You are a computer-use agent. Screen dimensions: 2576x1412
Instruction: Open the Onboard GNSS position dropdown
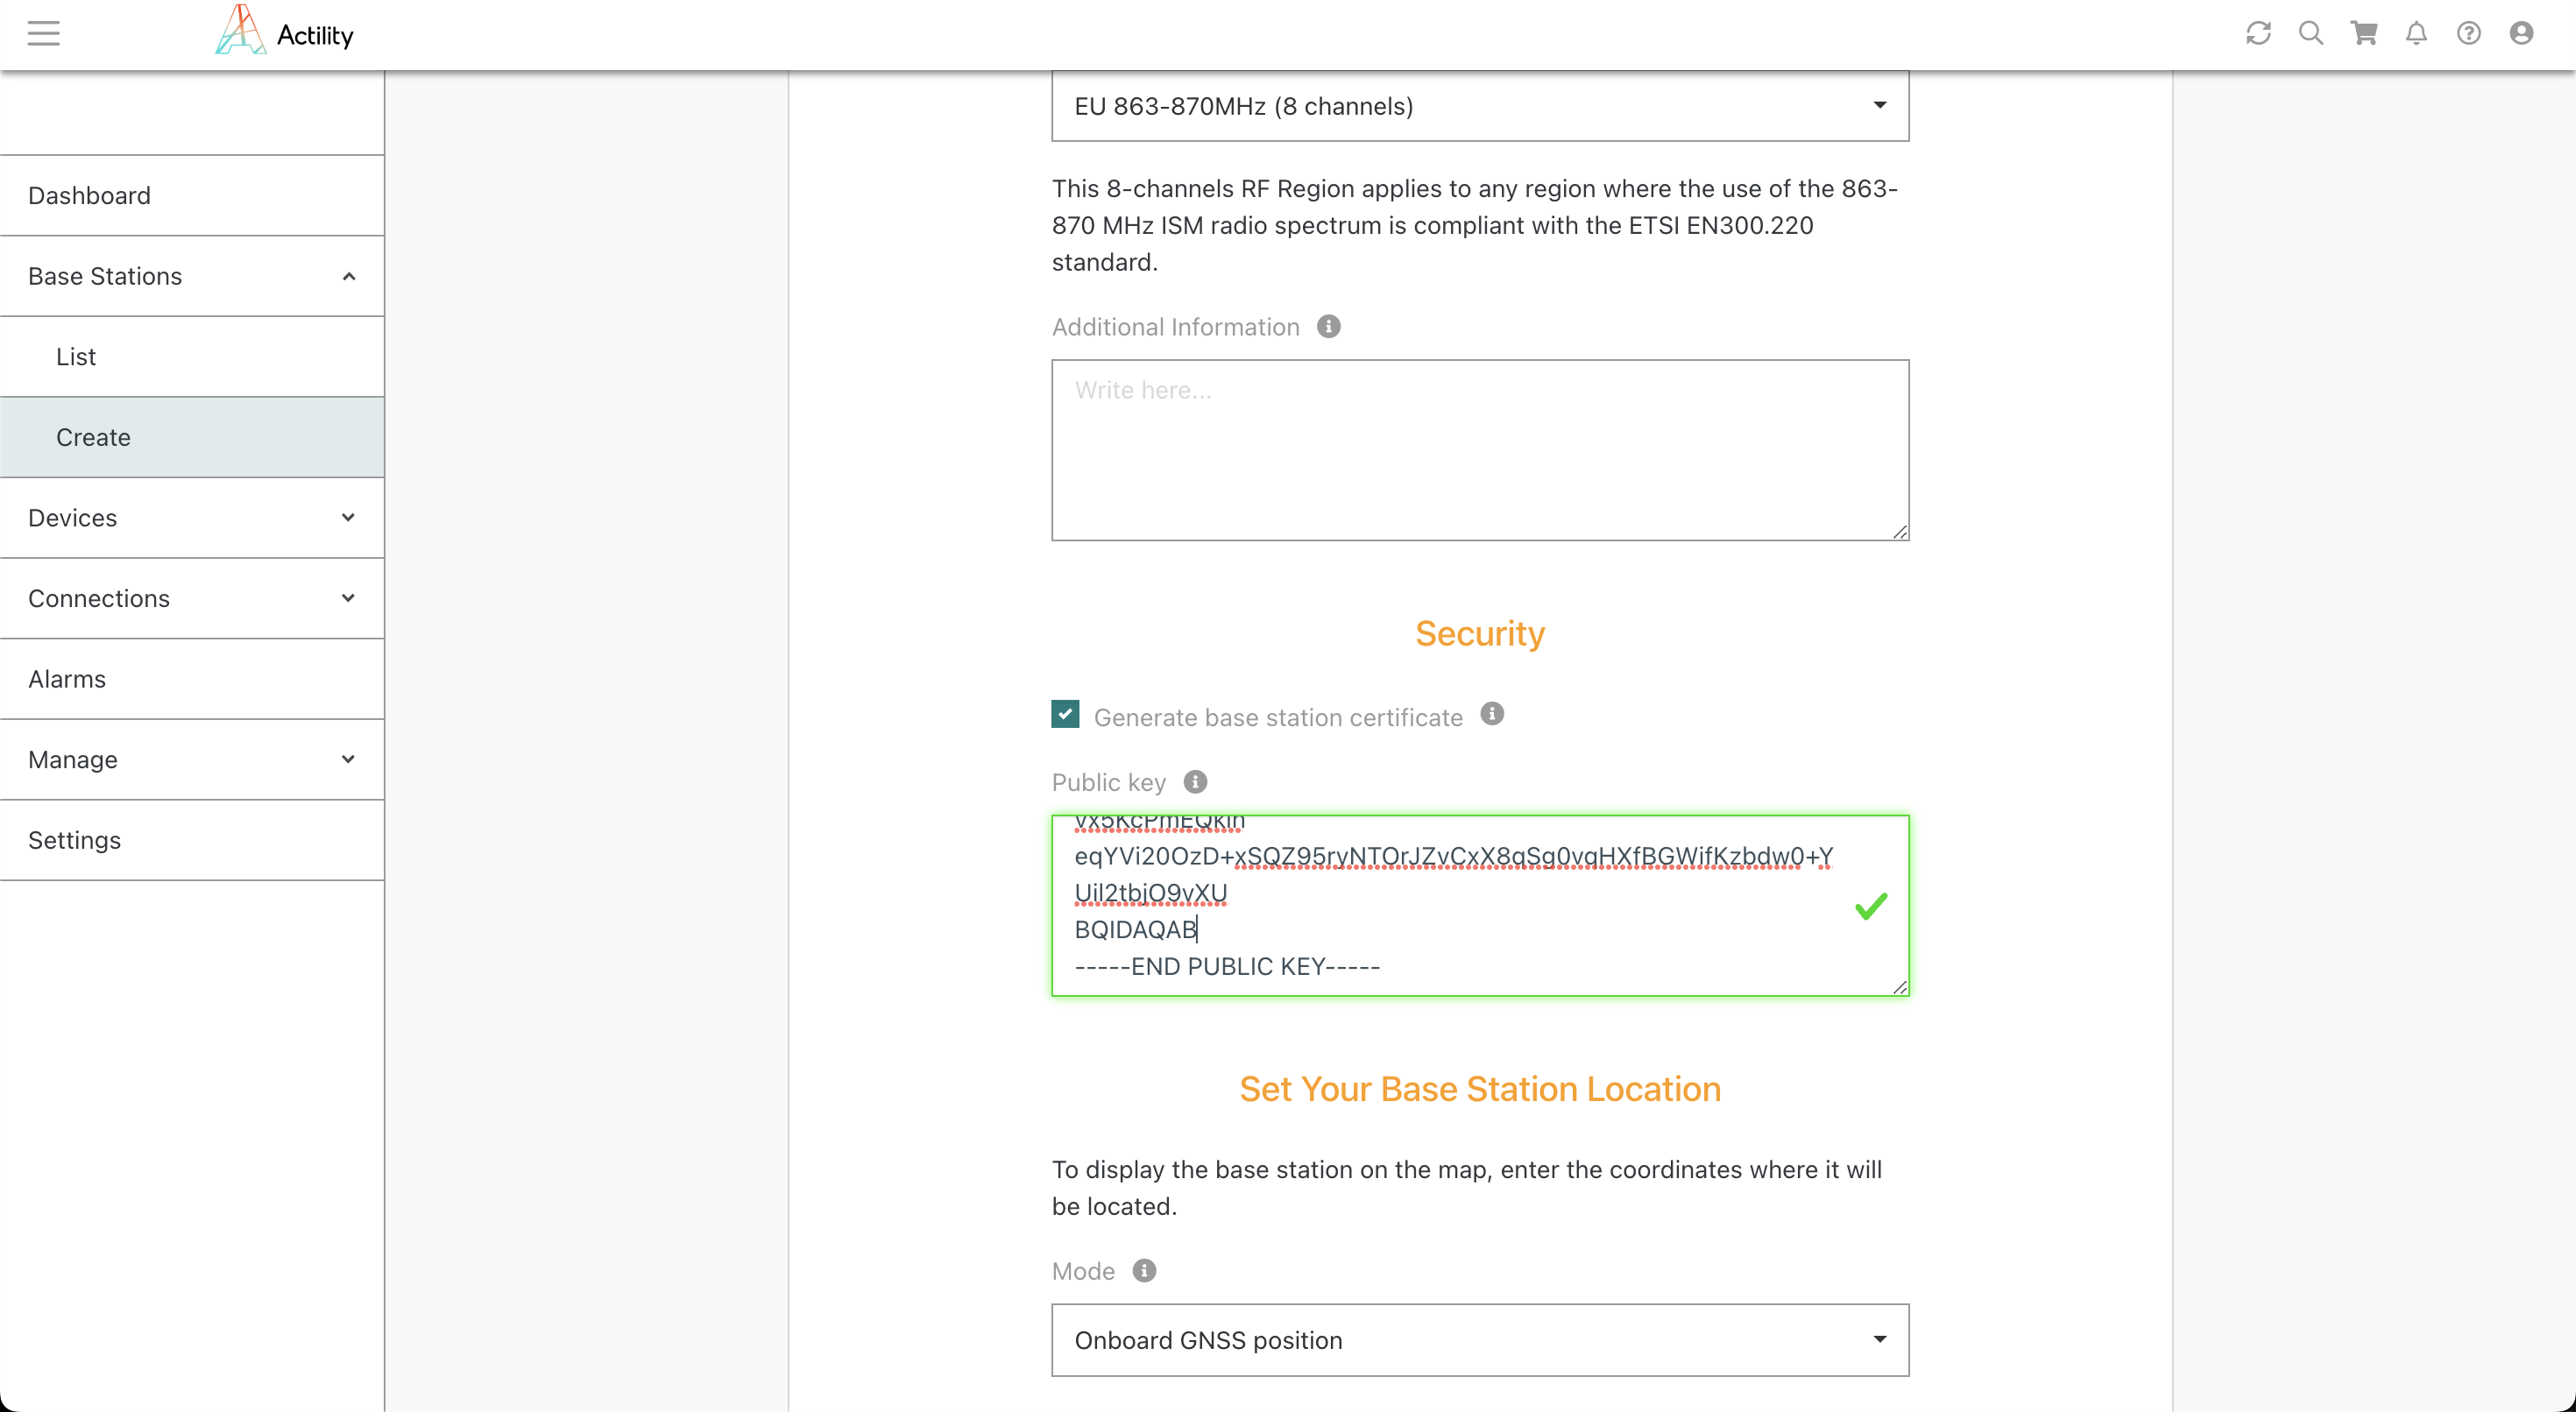[1479, 1339]
